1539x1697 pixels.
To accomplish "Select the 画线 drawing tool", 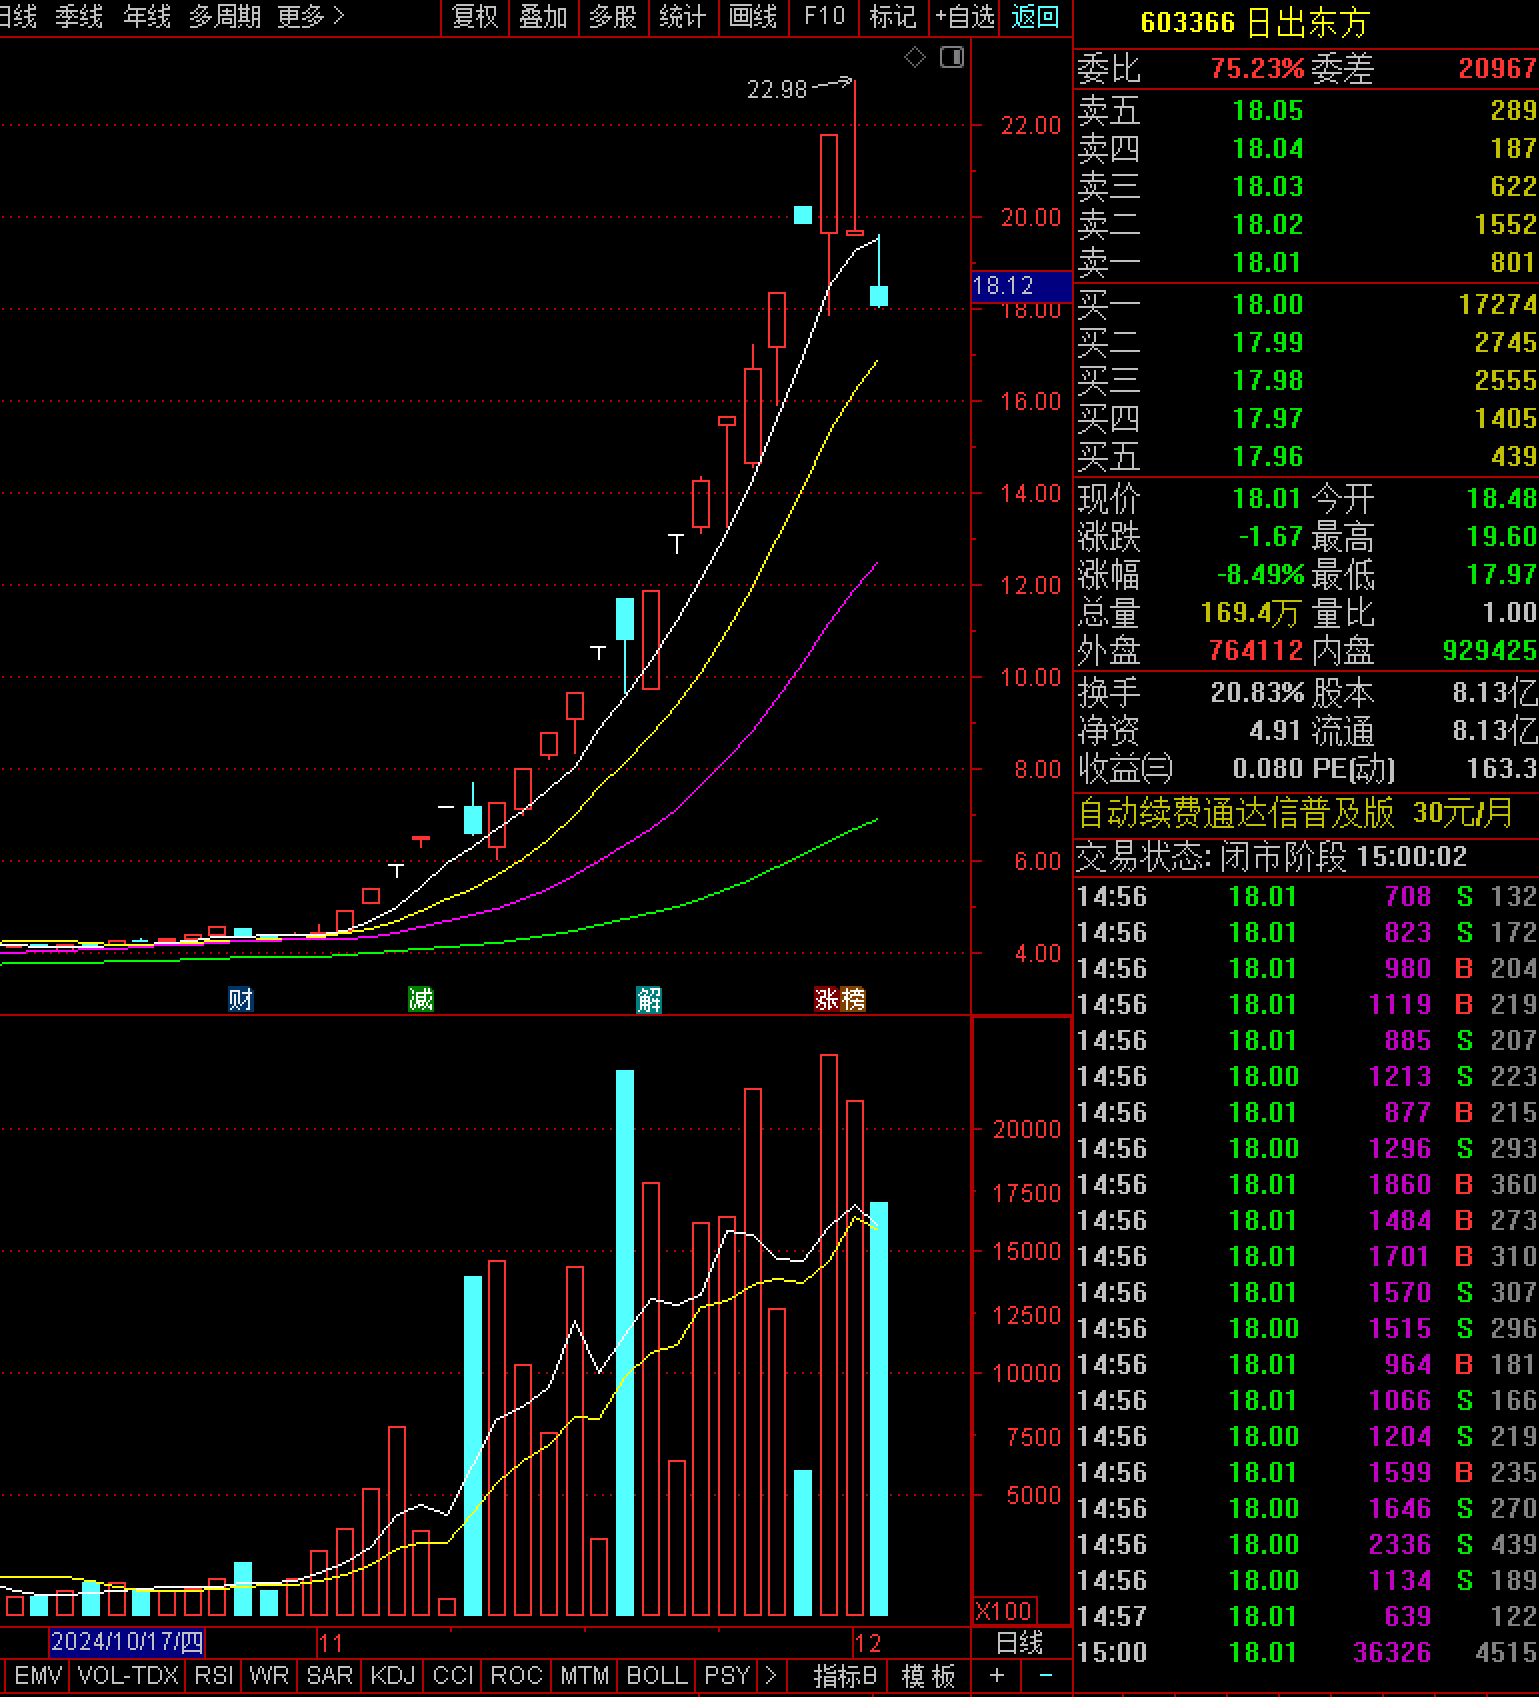I will (753, 17).
